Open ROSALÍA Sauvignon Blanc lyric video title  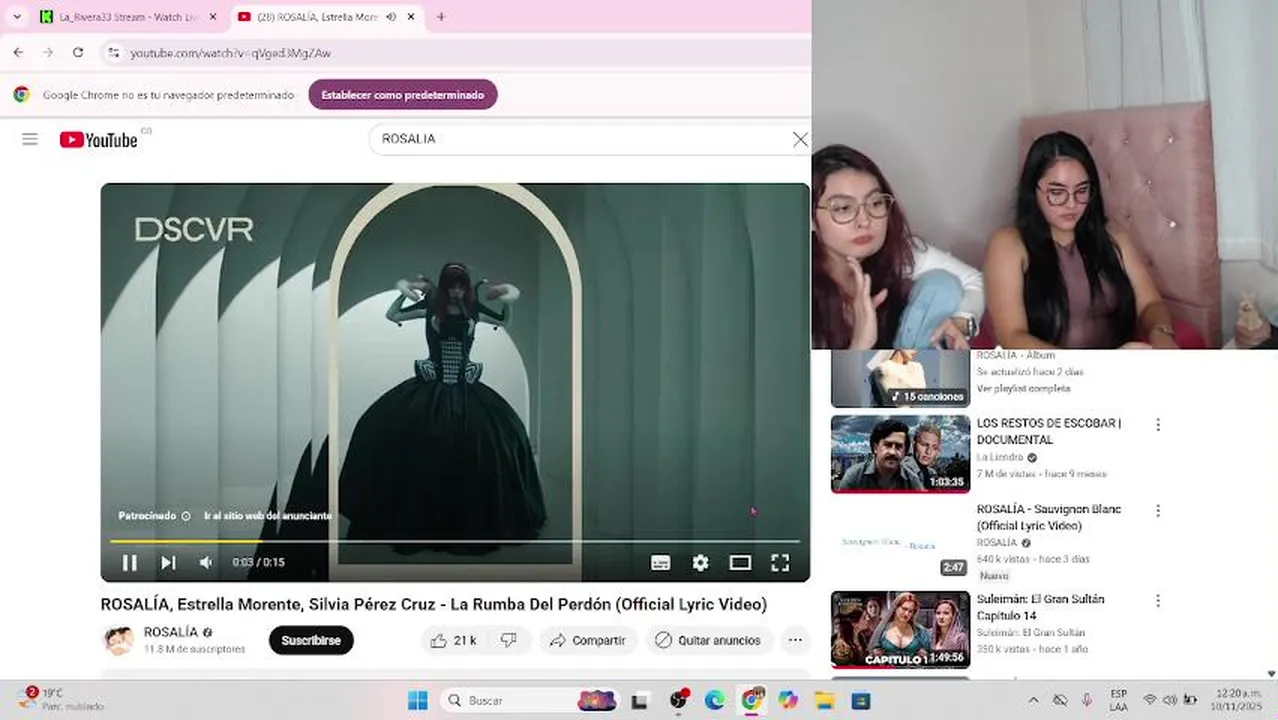point(1049,517)
